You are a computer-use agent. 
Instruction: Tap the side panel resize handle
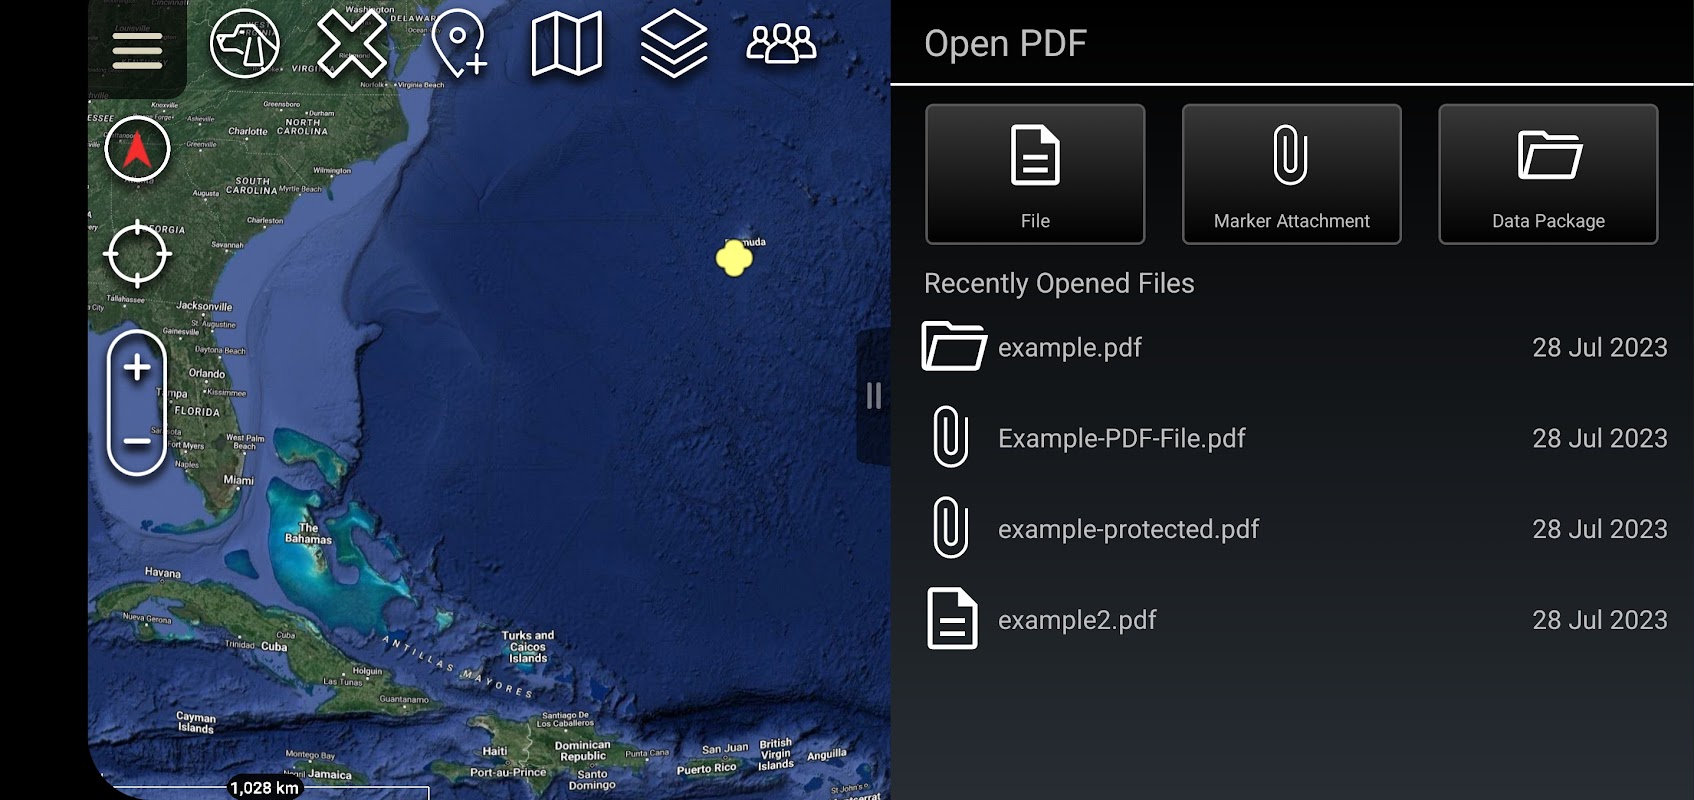click(874, 396)
